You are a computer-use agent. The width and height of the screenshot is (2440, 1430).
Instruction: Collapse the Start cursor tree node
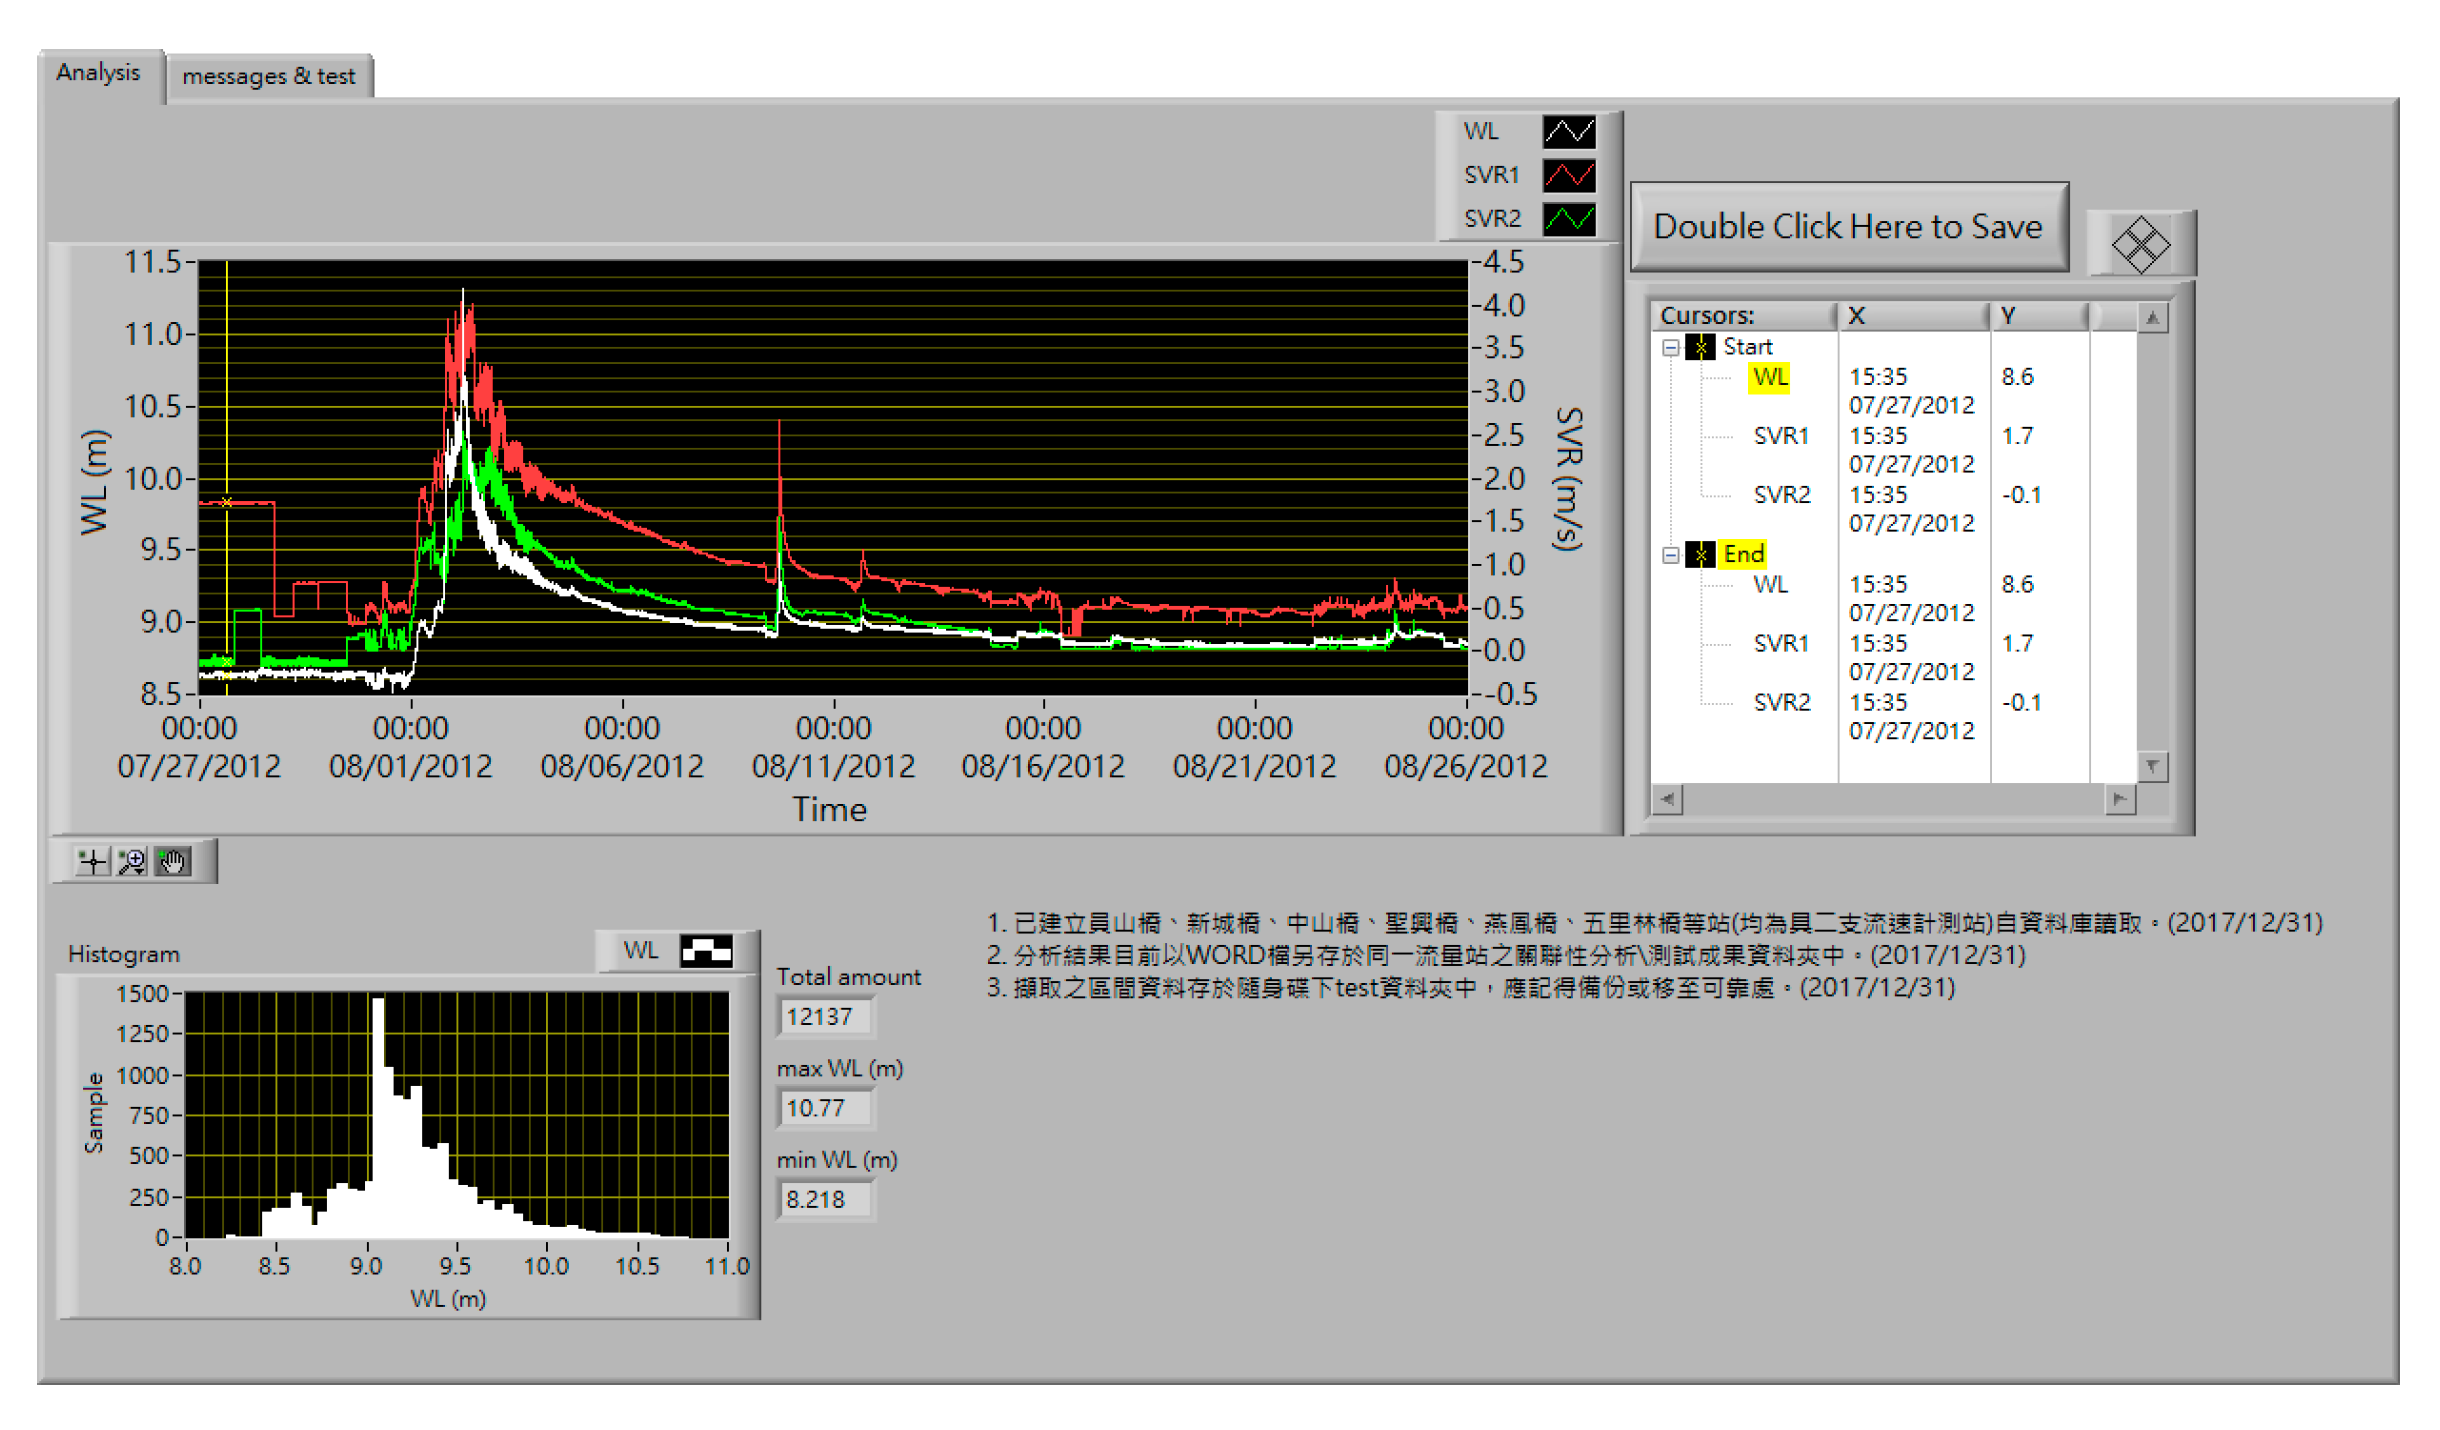[1670, 347]
